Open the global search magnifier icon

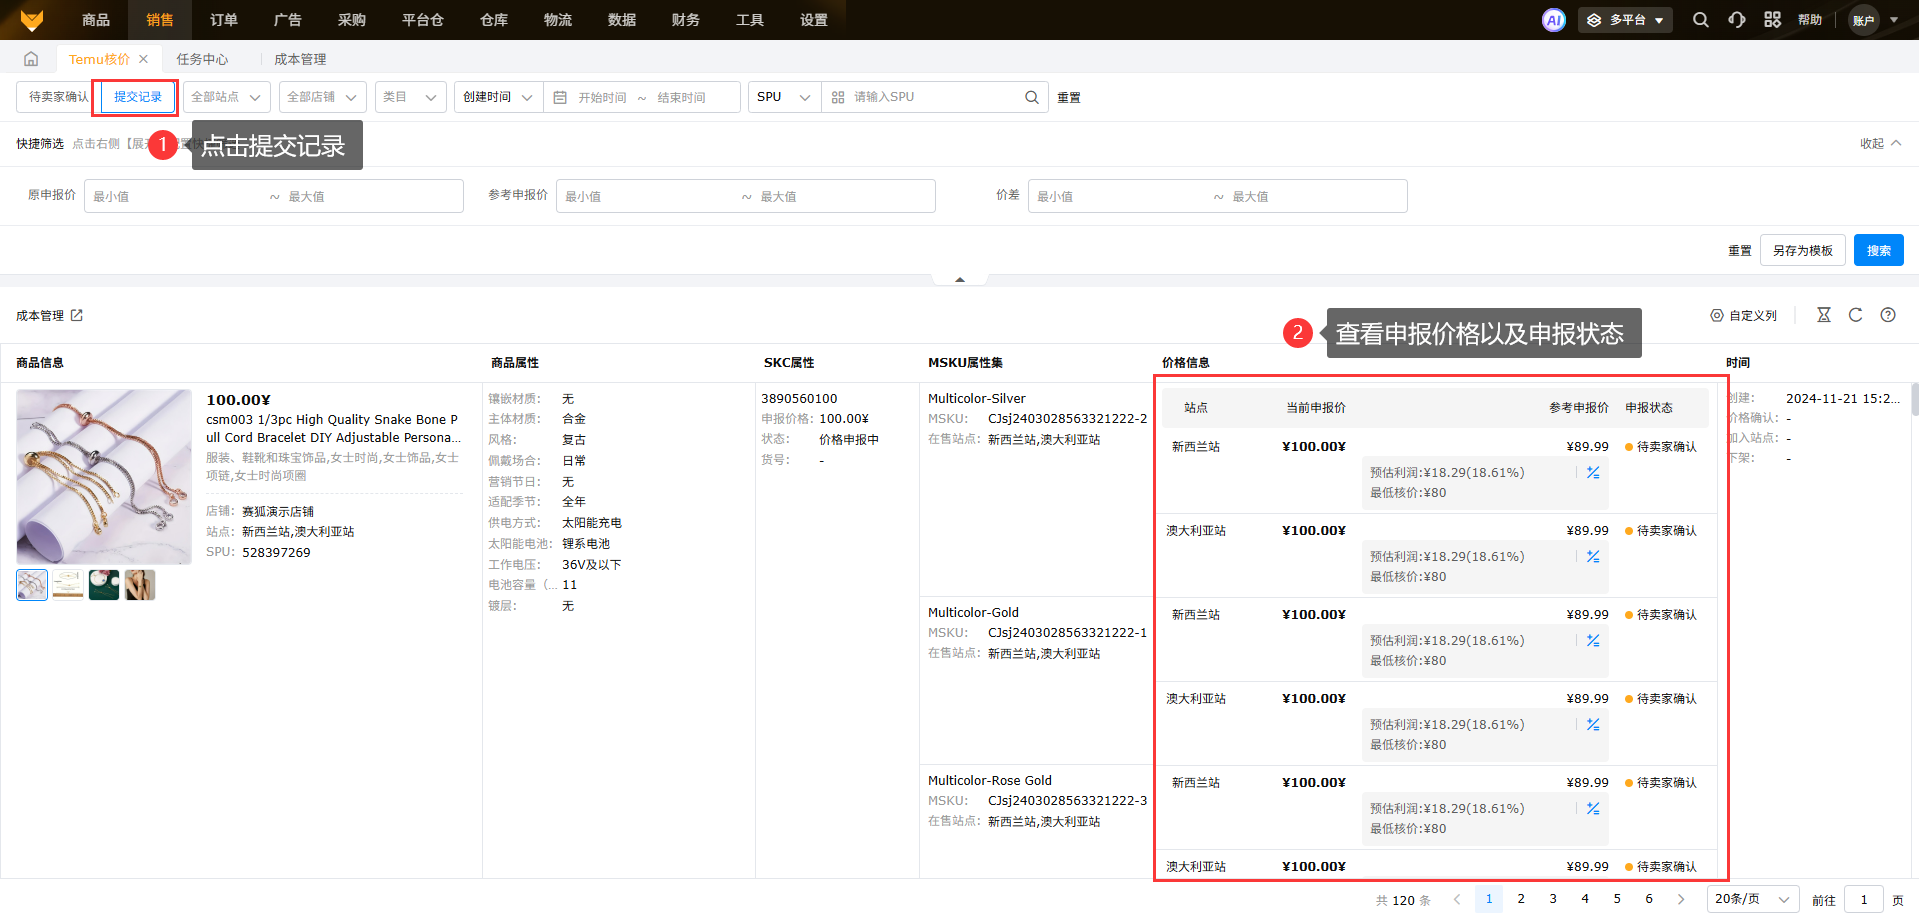pos(1700,20)
